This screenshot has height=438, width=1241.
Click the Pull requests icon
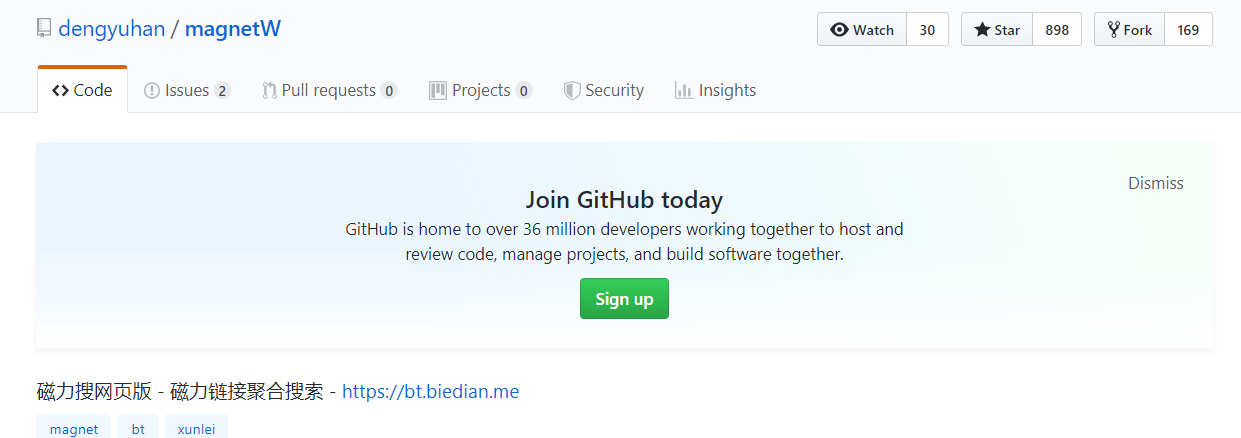269,91
